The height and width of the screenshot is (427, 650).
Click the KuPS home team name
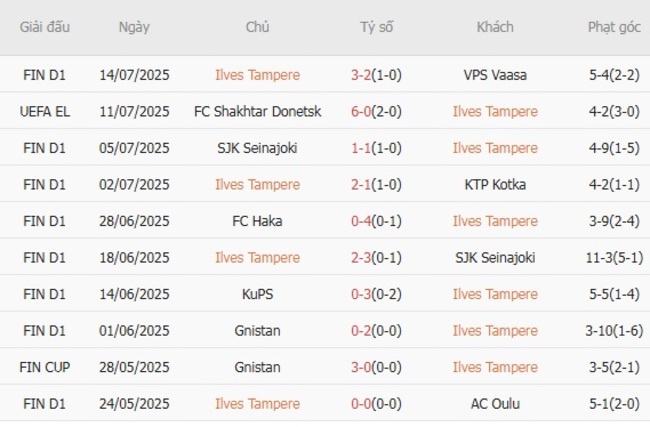[257, 294]
